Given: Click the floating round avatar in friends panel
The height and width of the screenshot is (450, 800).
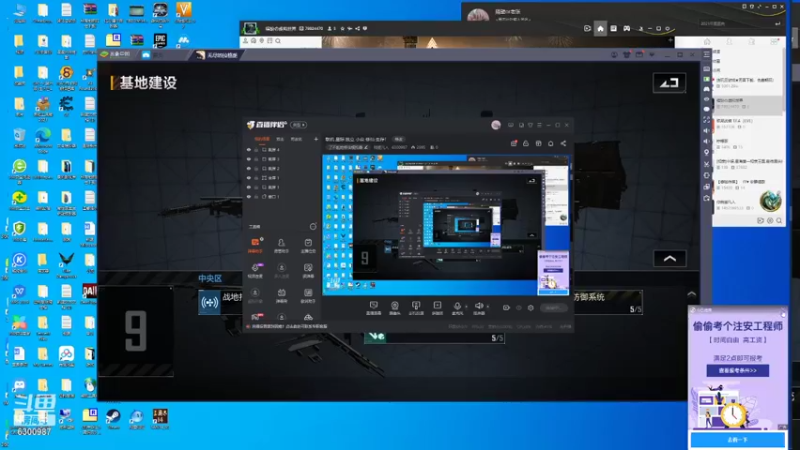Looking at the screenshot, I should 770,201.
